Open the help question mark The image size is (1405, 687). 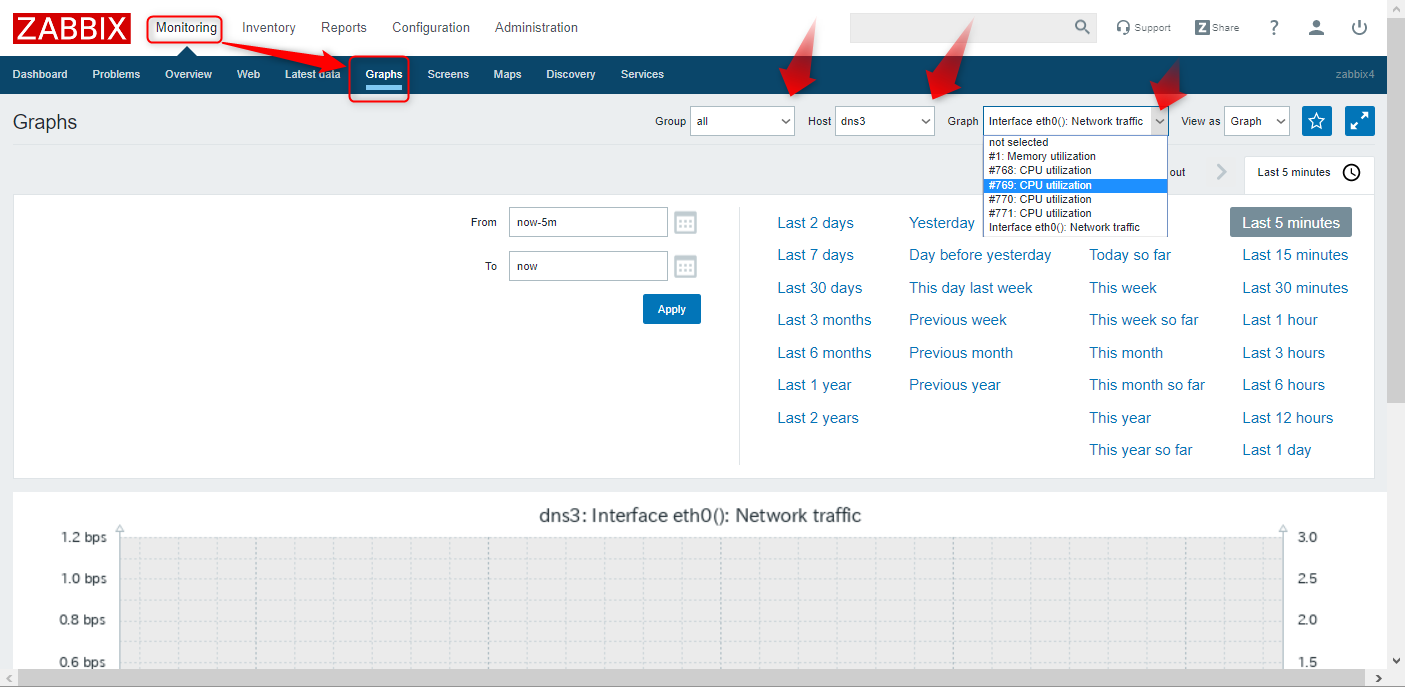pyautogui.click(x=1274, y=28)
